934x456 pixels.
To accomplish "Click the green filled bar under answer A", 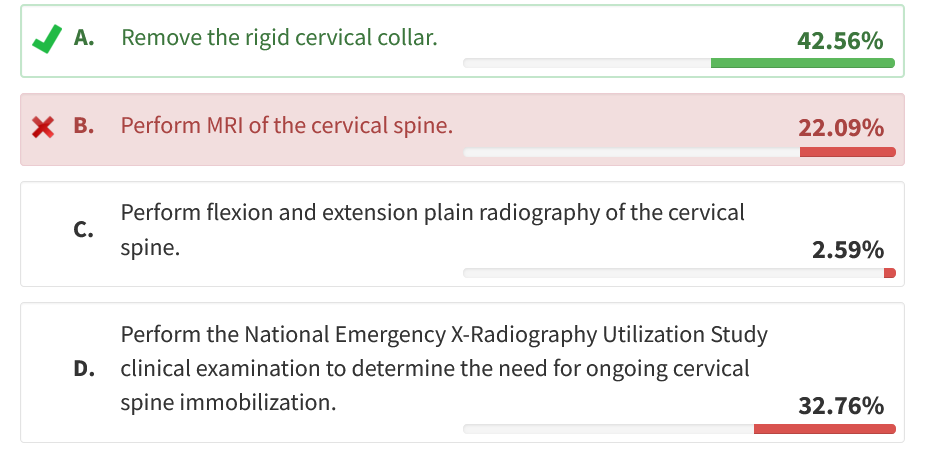I will 802,63.
